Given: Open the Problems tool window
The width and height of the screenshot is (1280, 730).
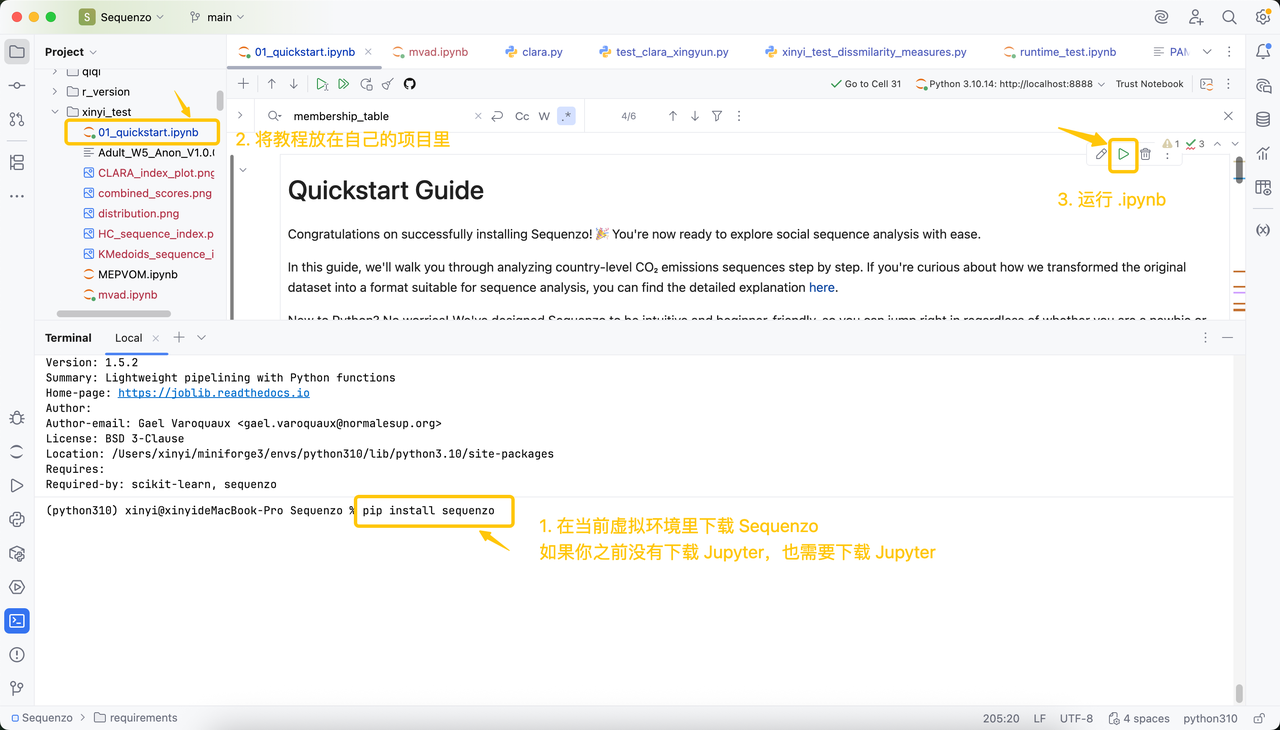Looking at the screenshot, I should click(17, 655).
